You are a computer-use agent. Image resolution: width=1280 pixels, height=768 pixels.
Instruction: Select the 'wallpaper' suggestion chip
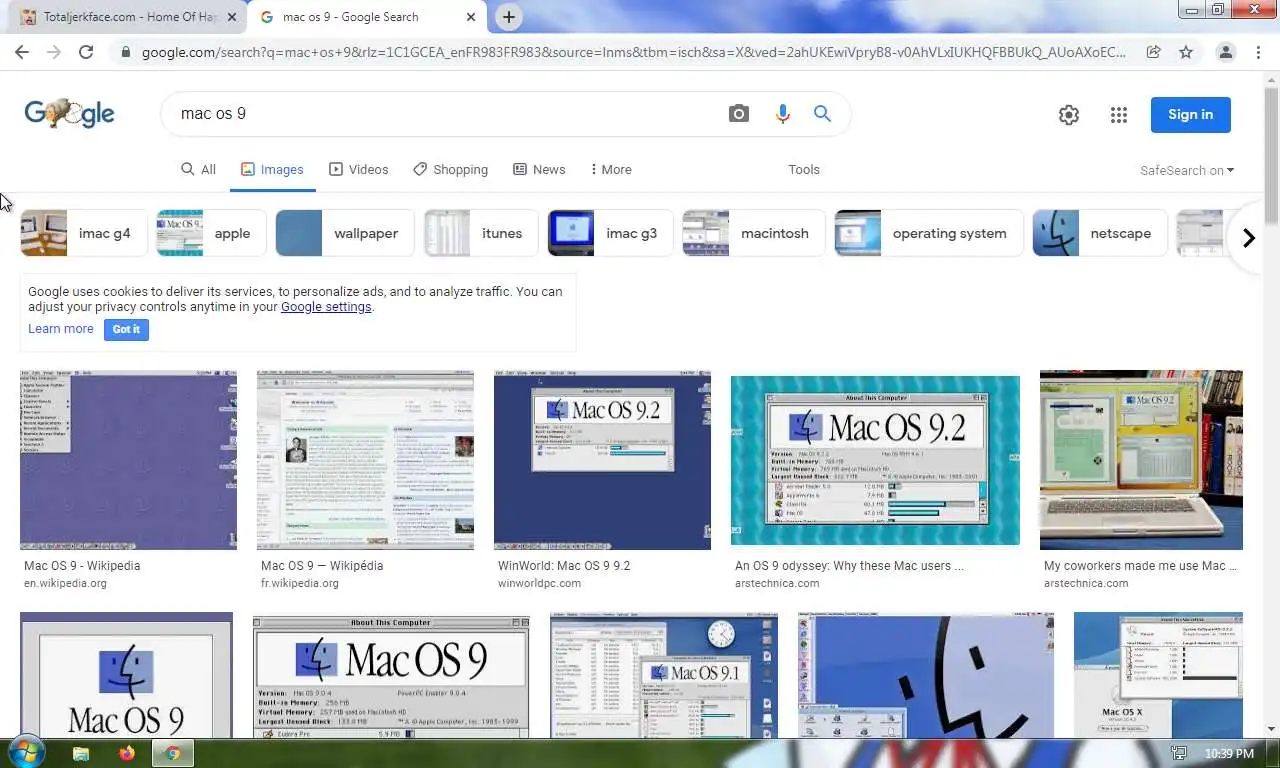coord(344,233)
